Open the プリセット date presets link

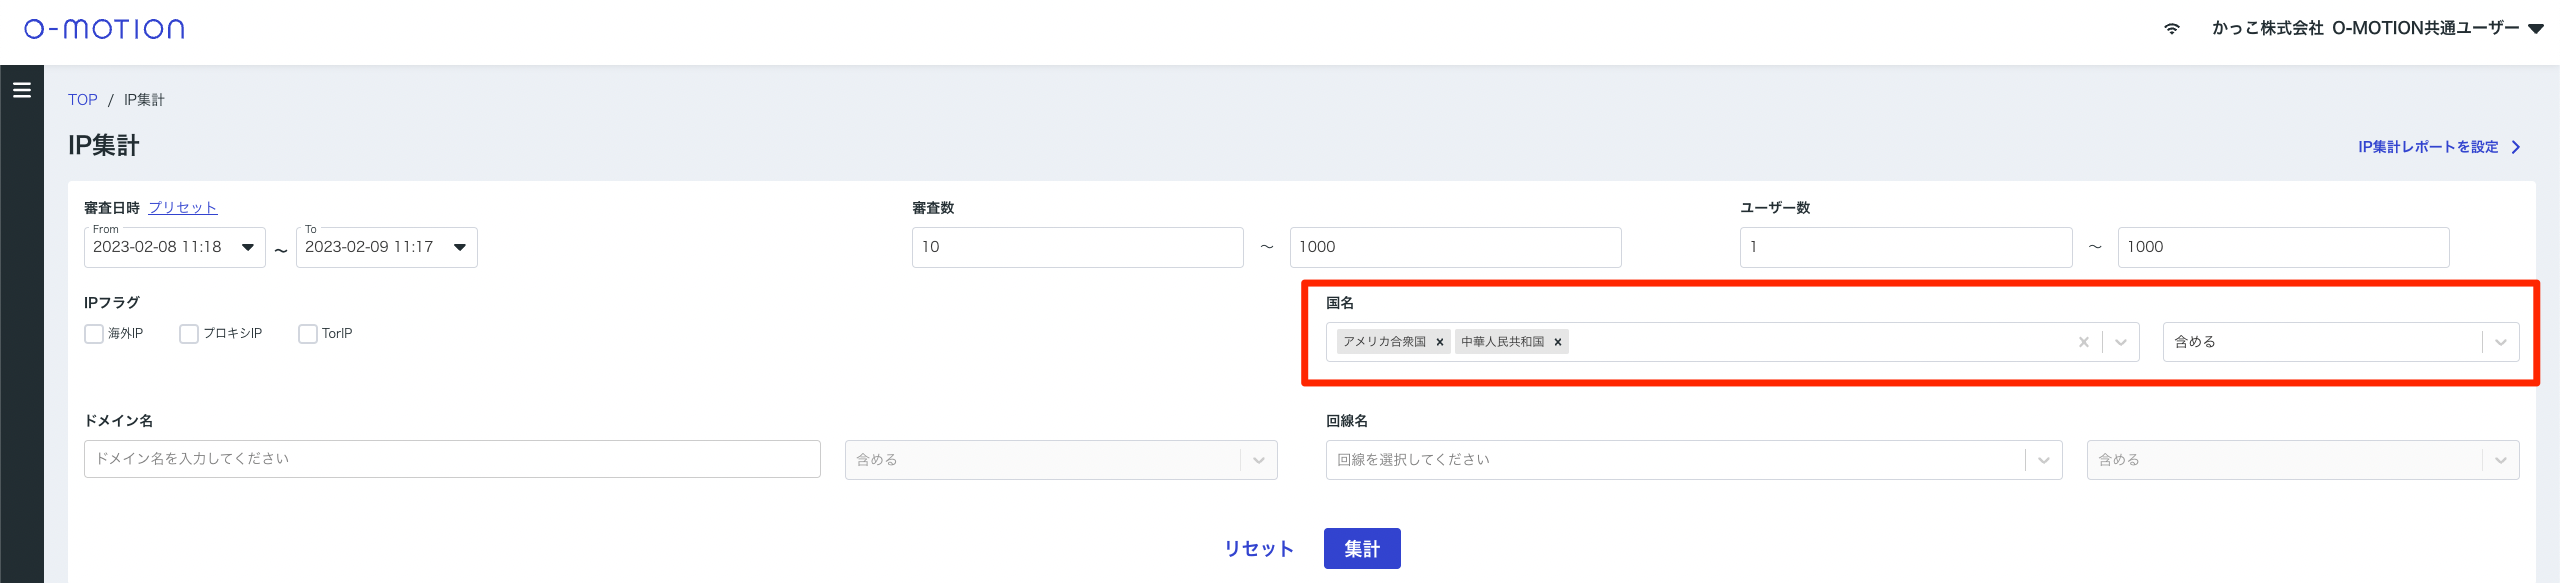click(182, 208)
